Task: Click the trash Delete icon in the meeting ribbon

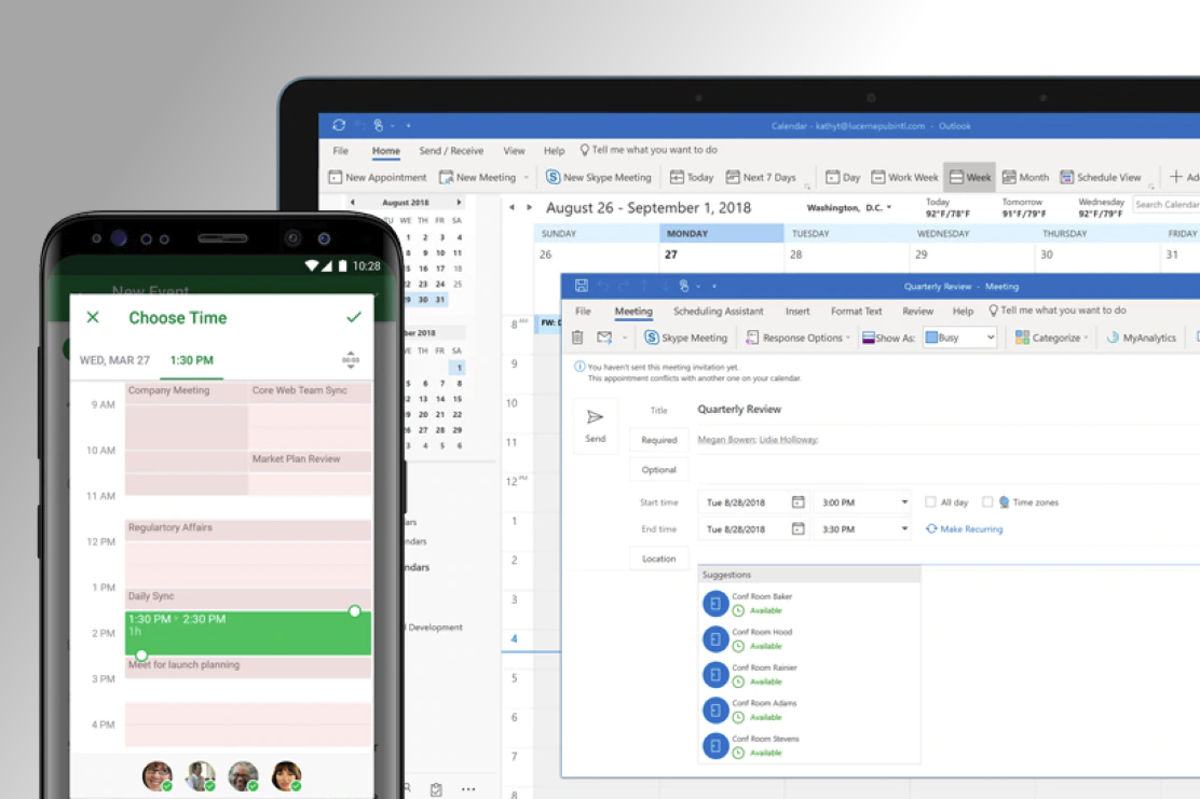Action: pos(577,338)
